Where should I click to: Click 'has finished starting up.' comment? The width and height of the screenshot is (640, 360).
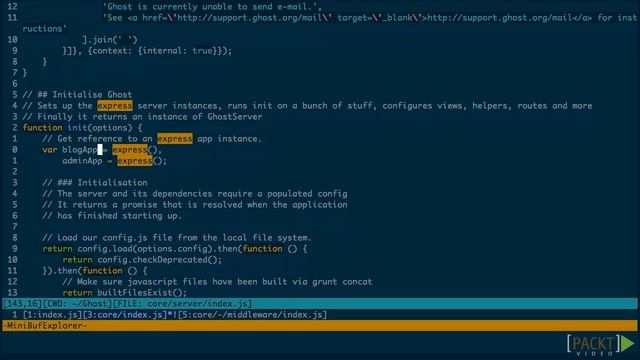pos(112,216)
